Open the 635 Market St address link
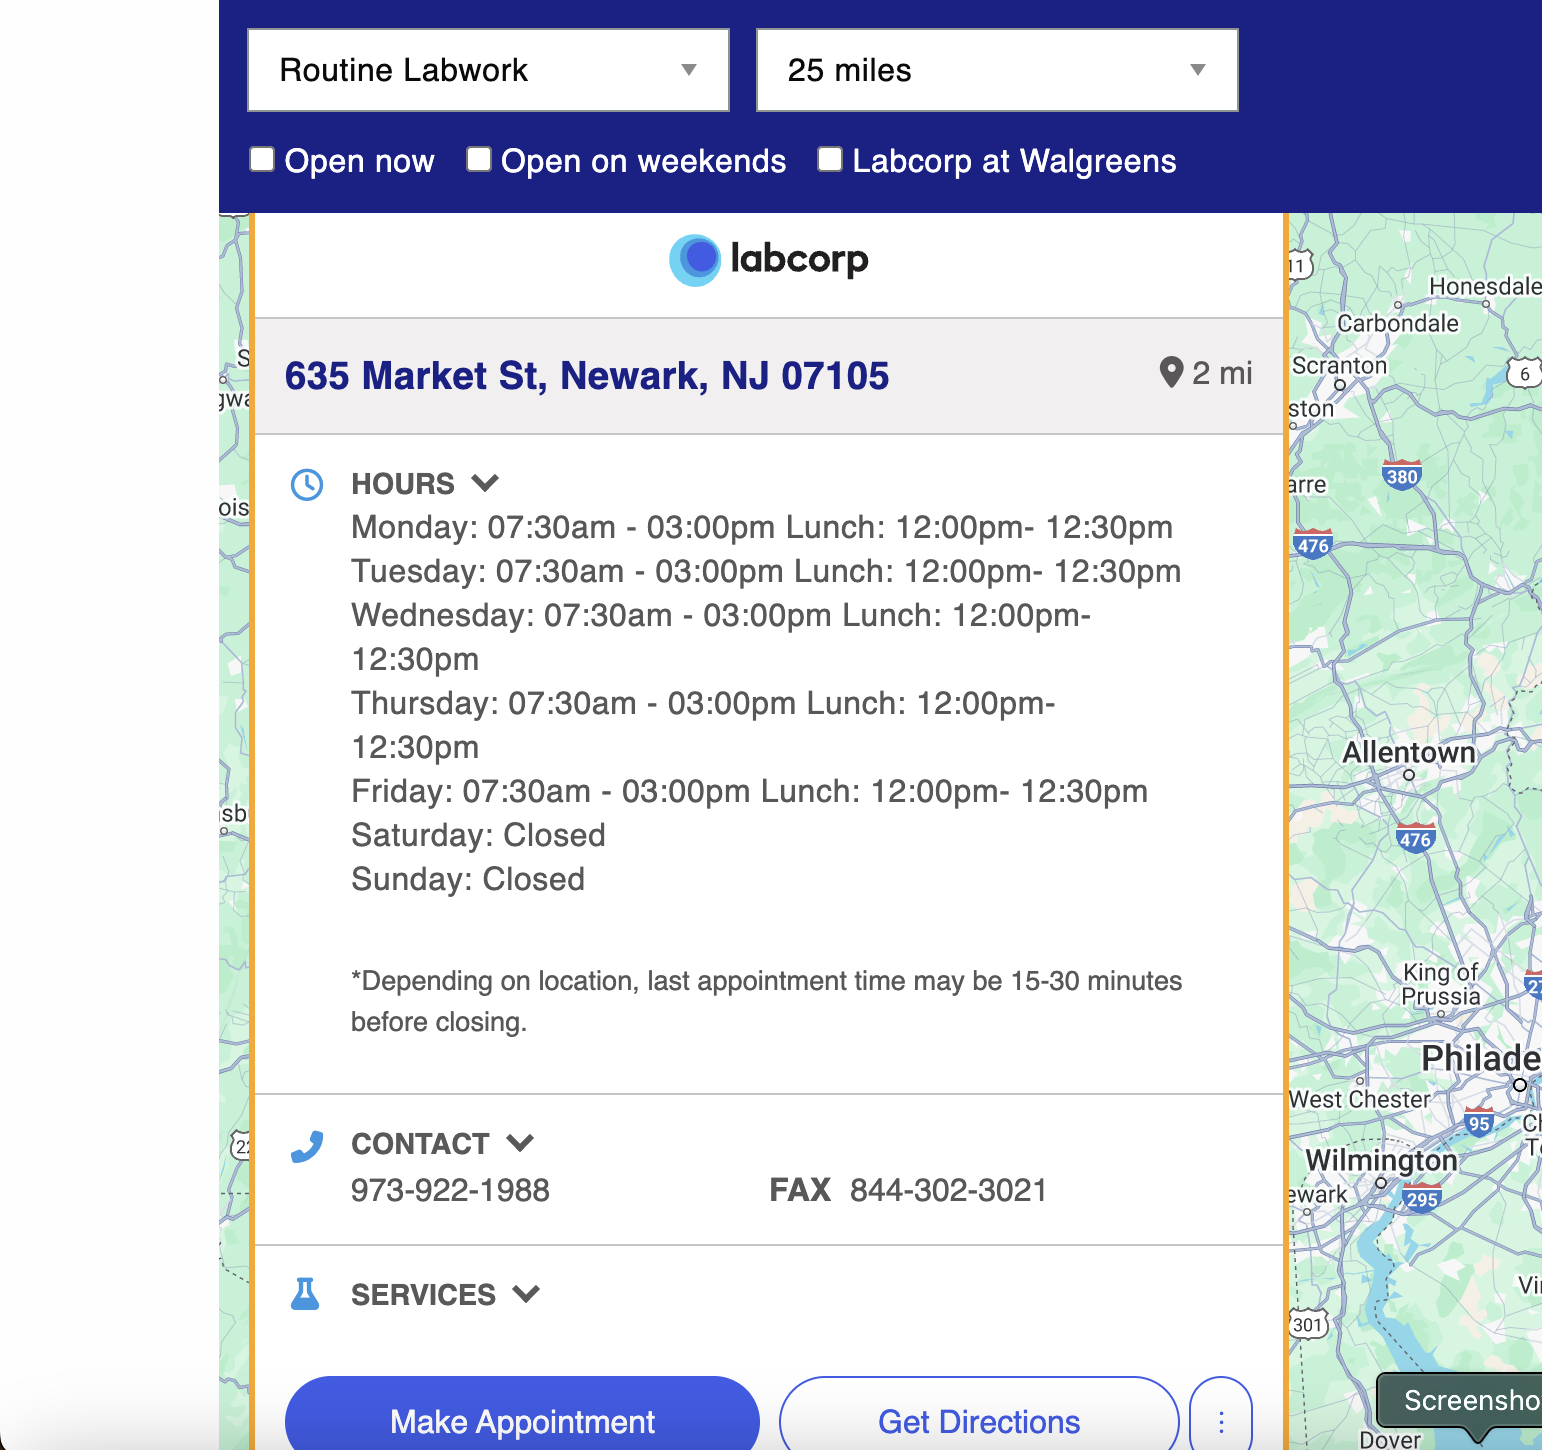This screenshot has height=1450, width=1542. (x=587, y=375)
